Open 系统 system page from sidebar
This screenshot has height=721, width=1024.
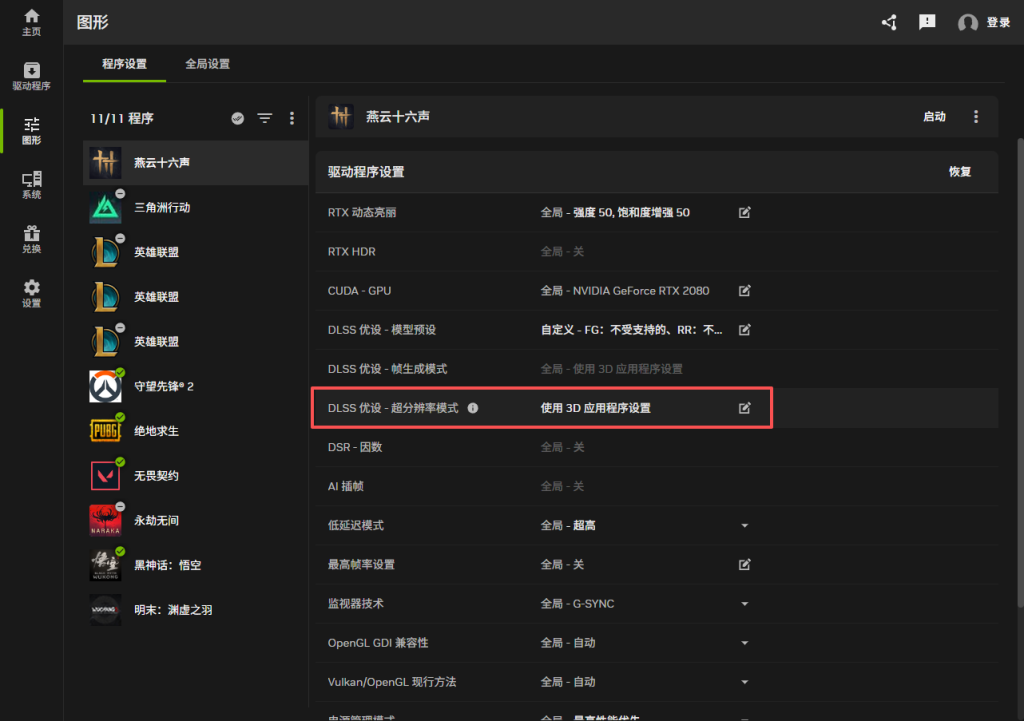point(31,185)
